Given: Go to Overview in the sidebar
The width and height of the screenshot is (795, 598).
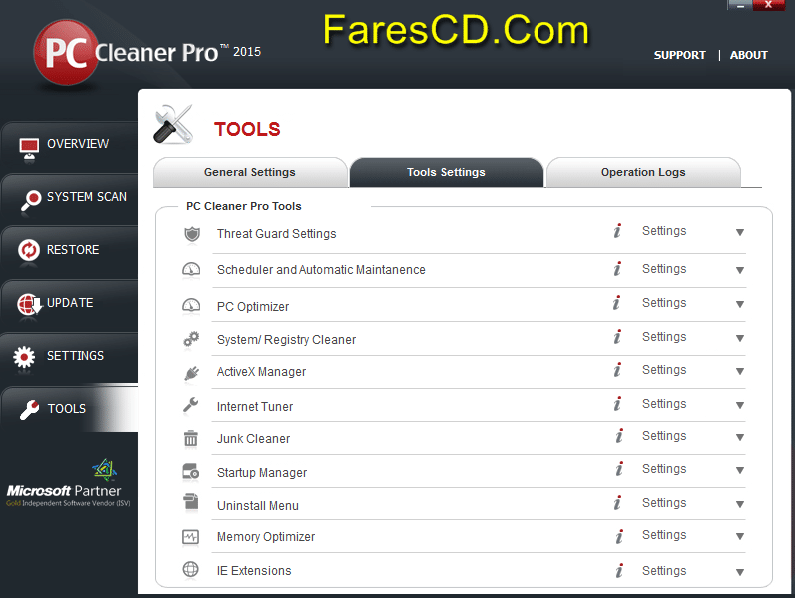Looking at the screenshot, I should click(69, 146).
